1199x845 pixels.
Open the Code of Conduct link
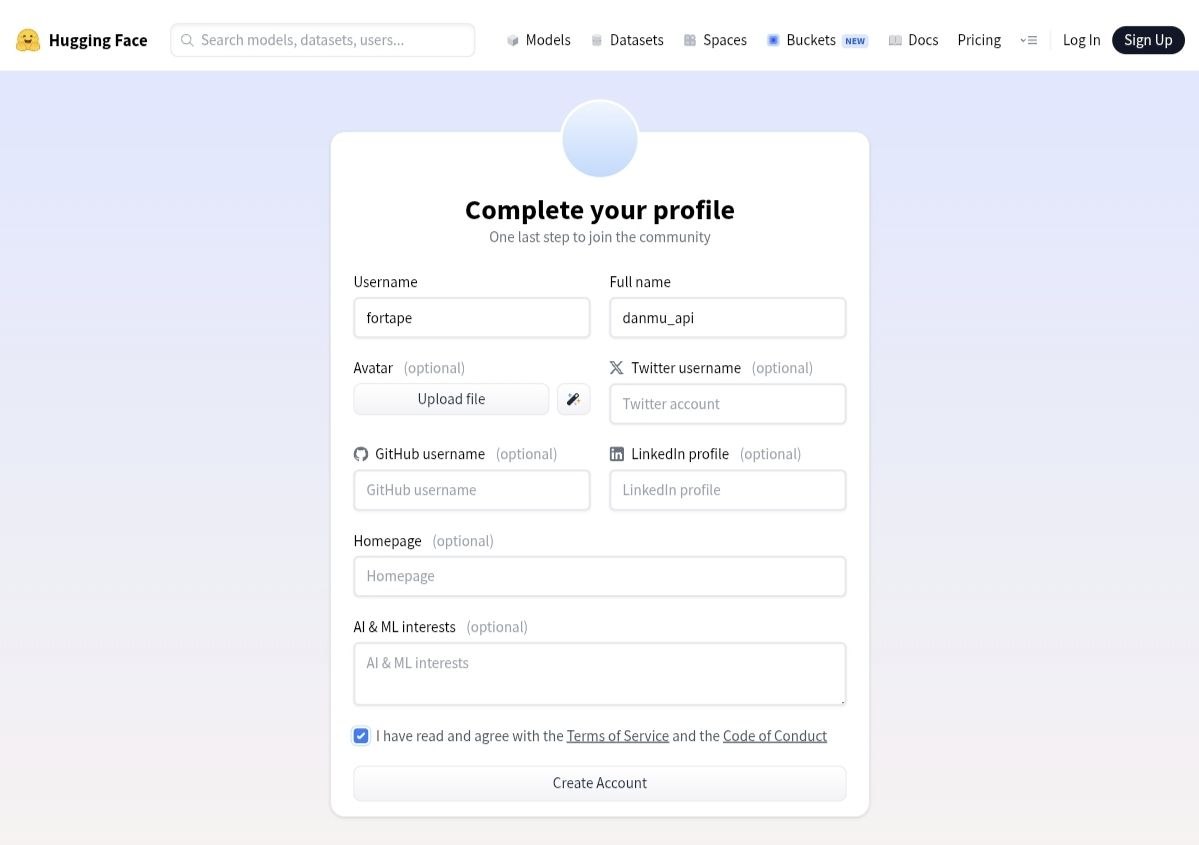775,736
